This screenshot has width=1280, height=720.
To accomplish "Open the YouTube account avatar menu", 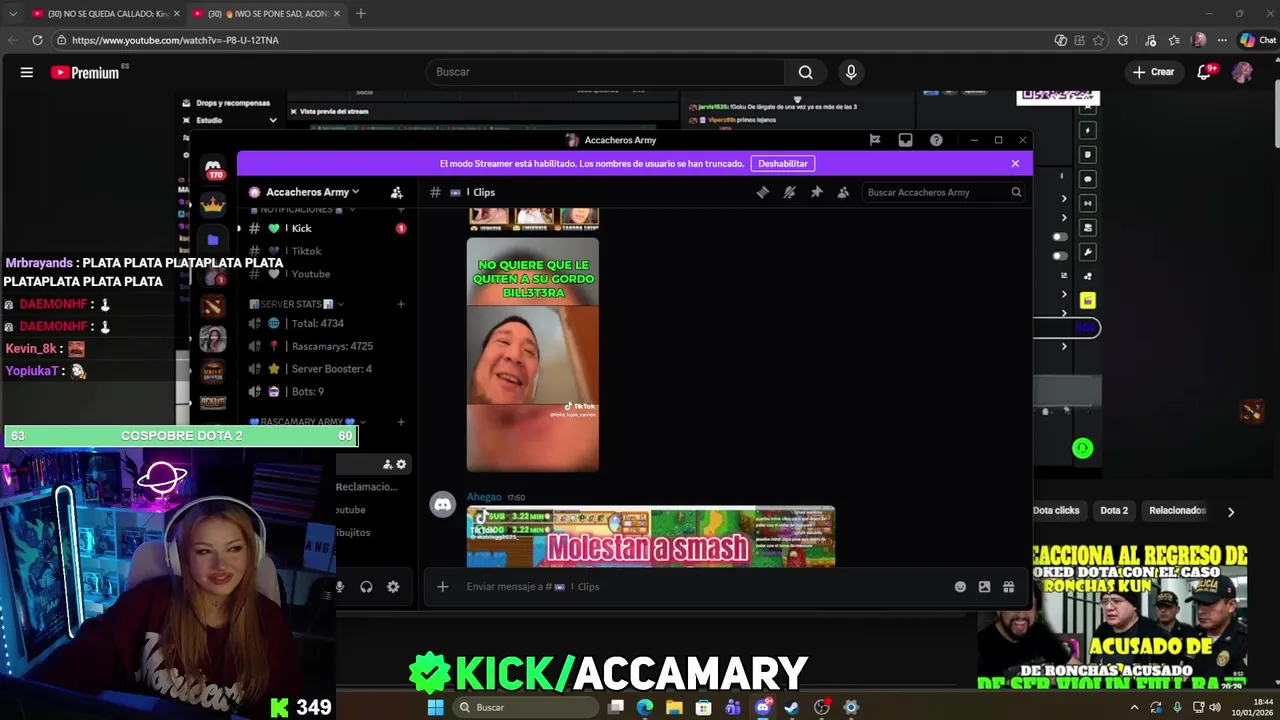I will tap(1242, 72).
